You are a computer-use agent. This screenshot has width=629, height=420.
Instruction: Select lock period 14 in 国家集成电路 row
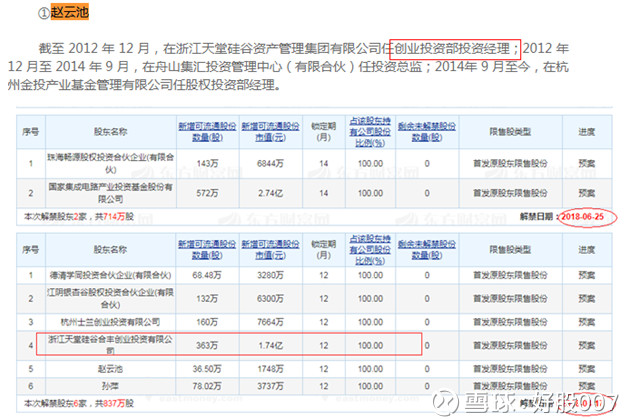click(x=324, y=193)
